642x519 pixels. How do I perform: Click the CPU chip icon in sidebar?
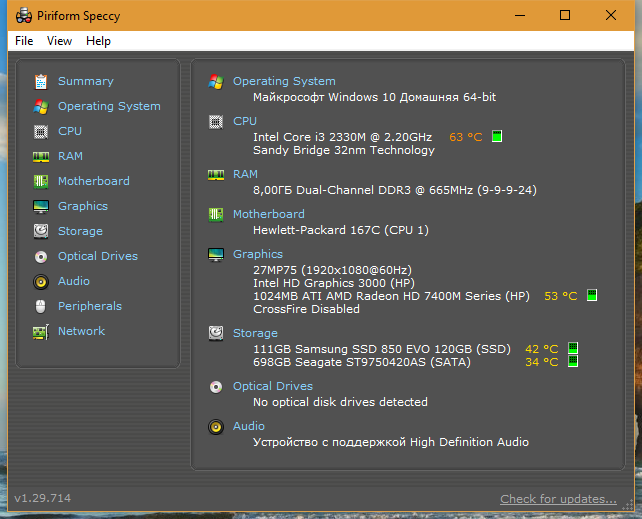coord(41,132)
